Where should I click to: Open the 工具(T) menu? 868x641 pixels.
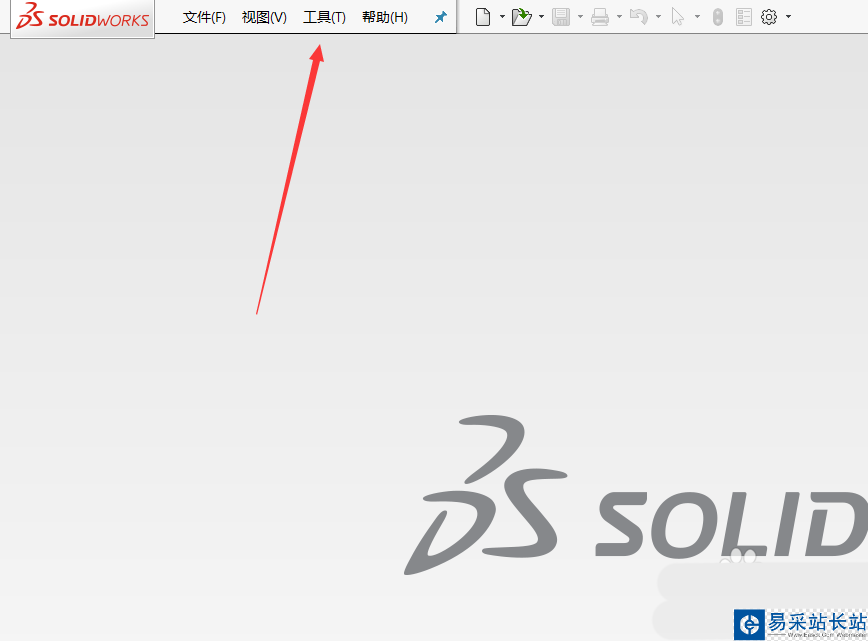pyautogui.click(x=324, y=17)
